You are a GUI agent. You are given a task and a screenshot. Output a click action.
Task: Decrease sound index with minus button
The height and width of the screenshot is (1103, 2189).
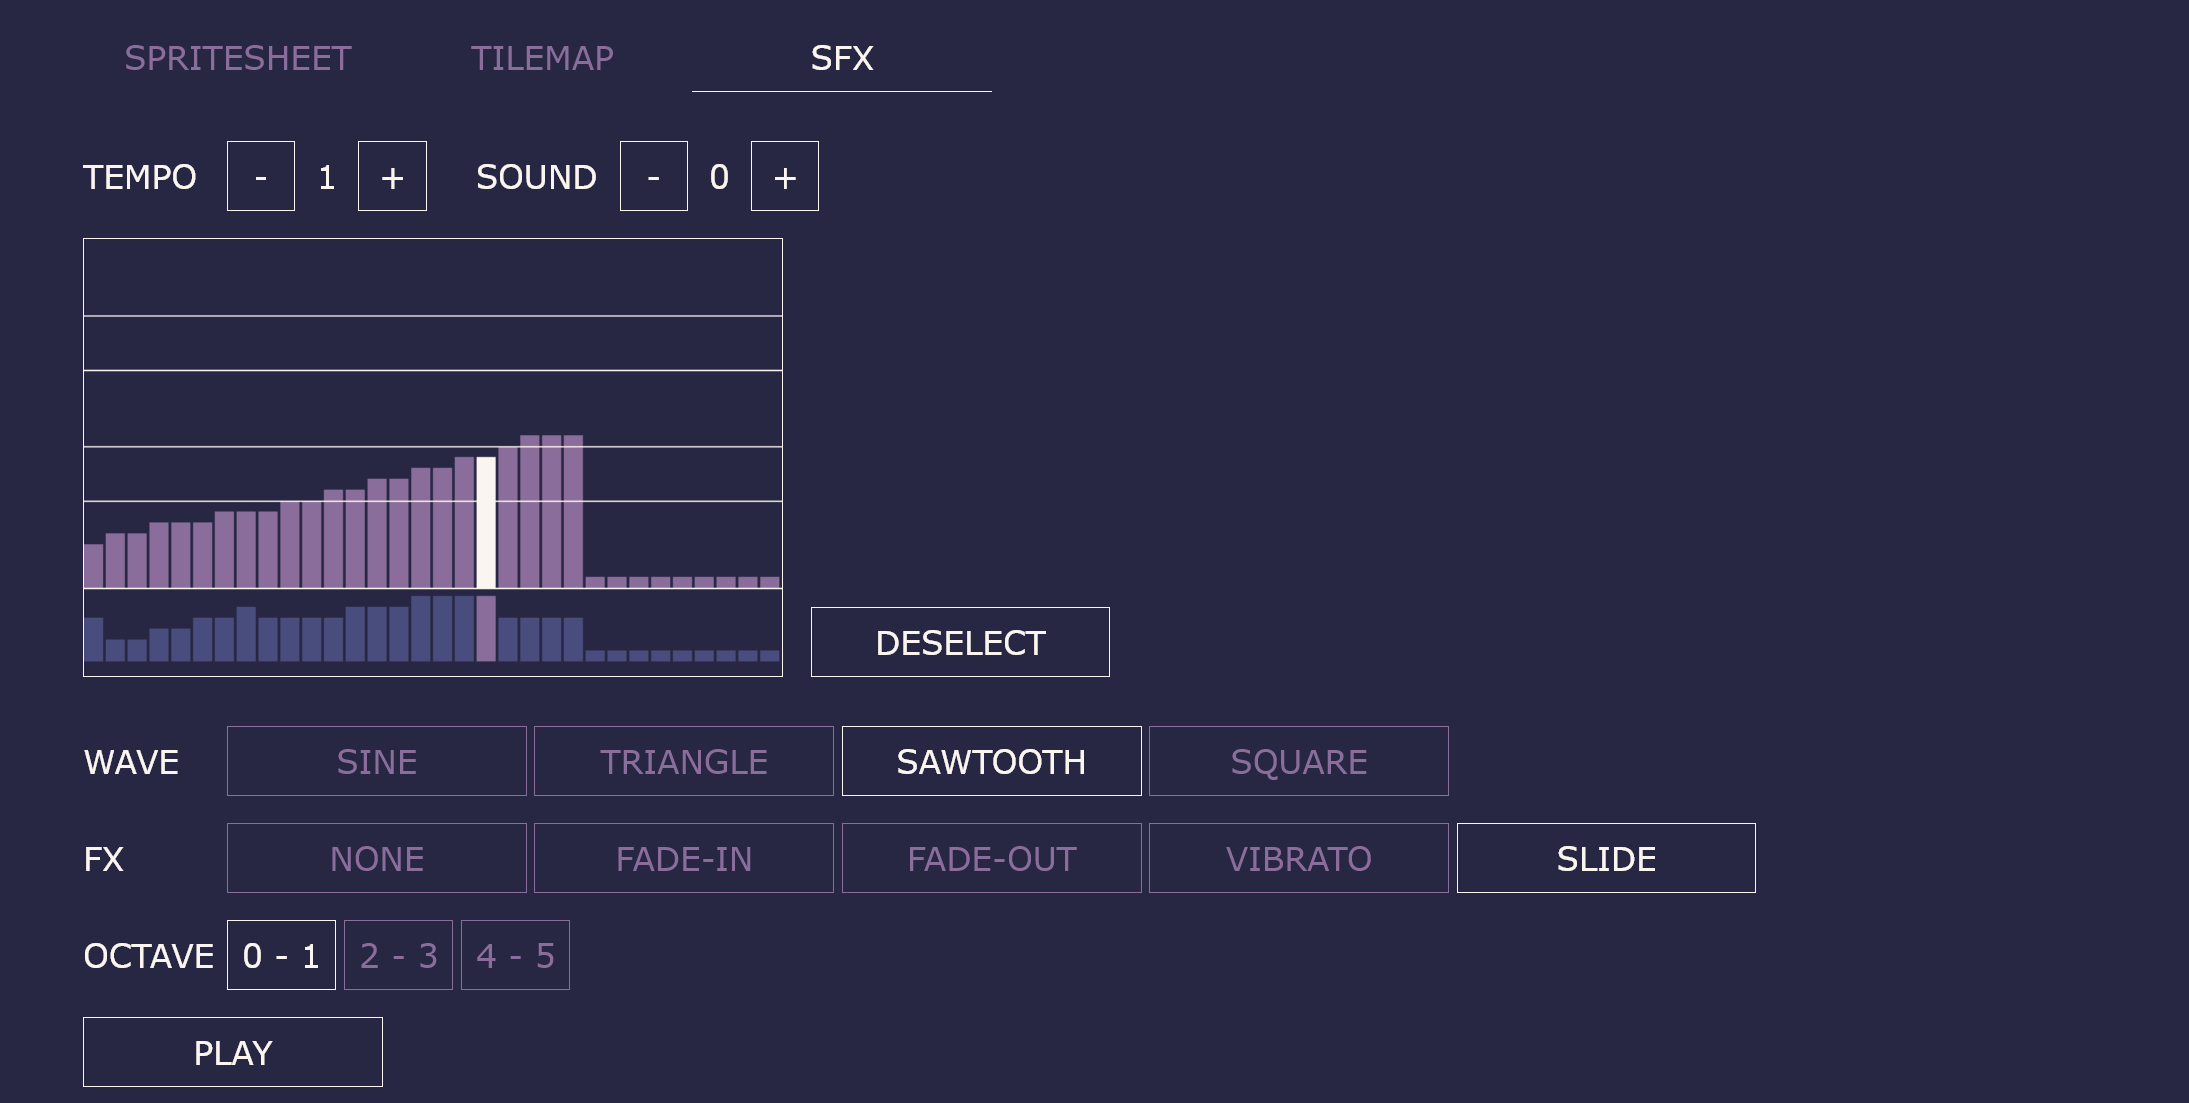[654, 176]
